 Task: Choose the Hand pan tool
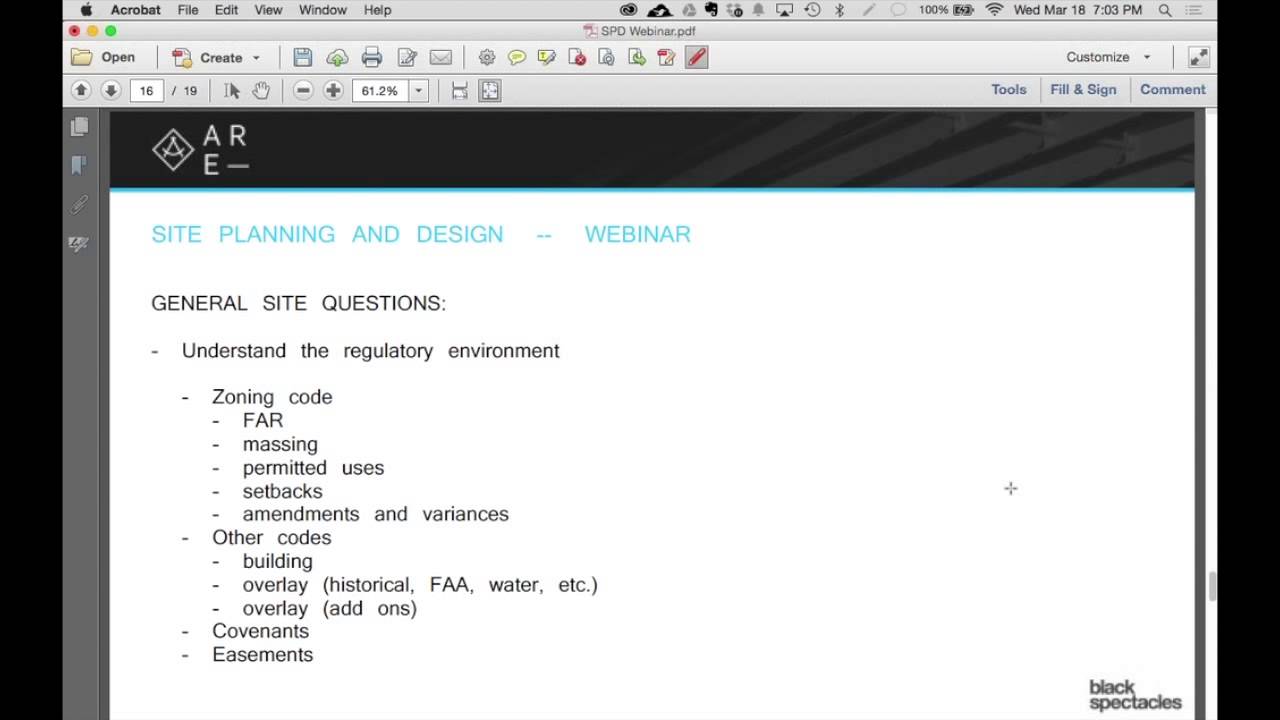click(261, 90)
